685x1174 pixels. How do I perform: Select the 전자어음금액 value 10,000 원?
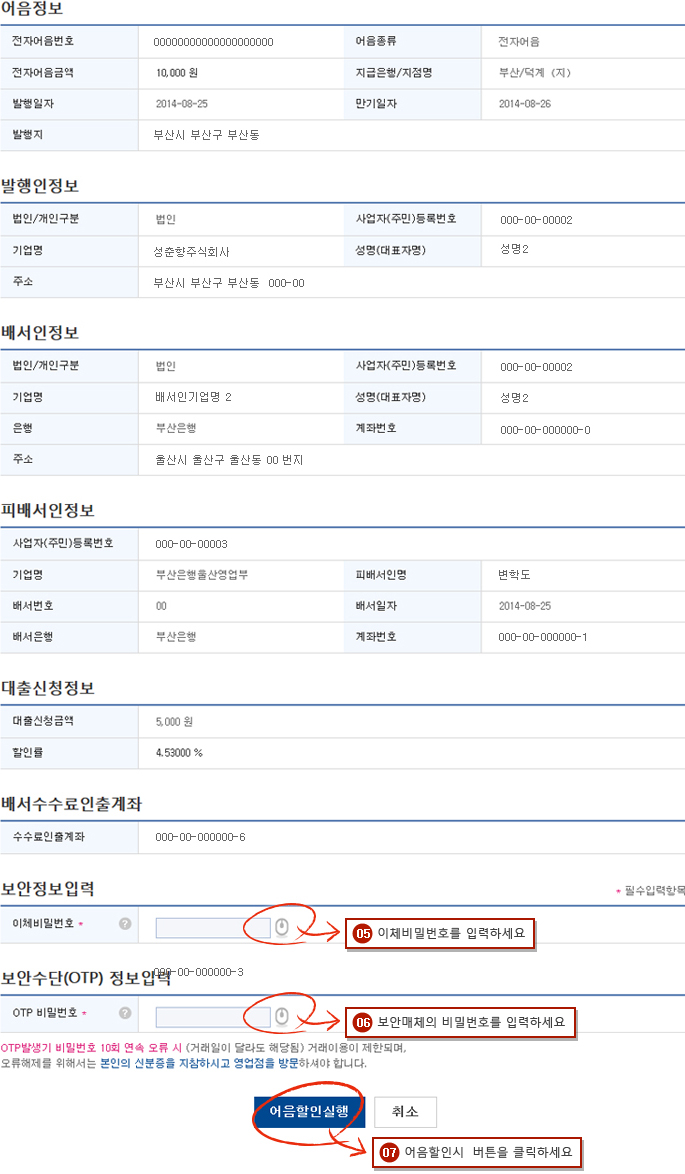pyautogui.click(x=177, y=73)
